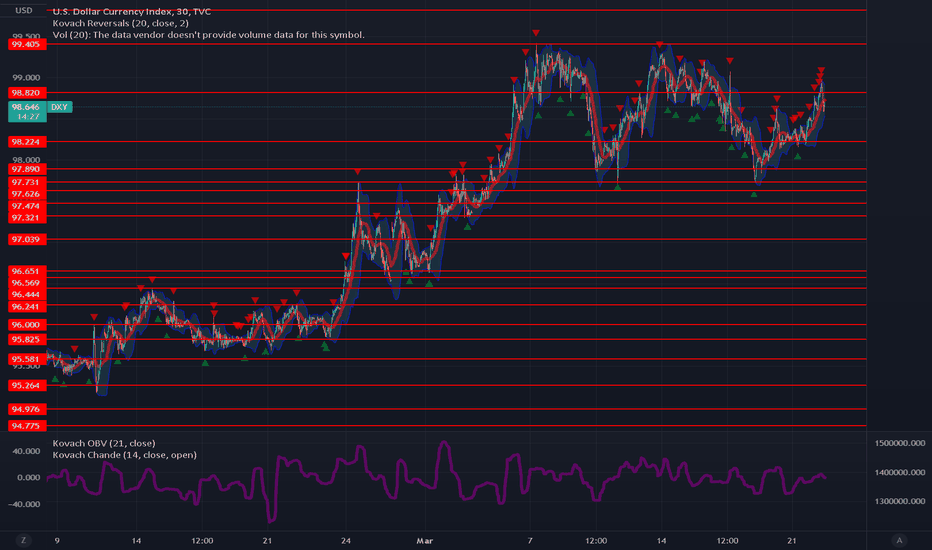
Task: Click the 98.224 price level label
Action: (27, 142)
